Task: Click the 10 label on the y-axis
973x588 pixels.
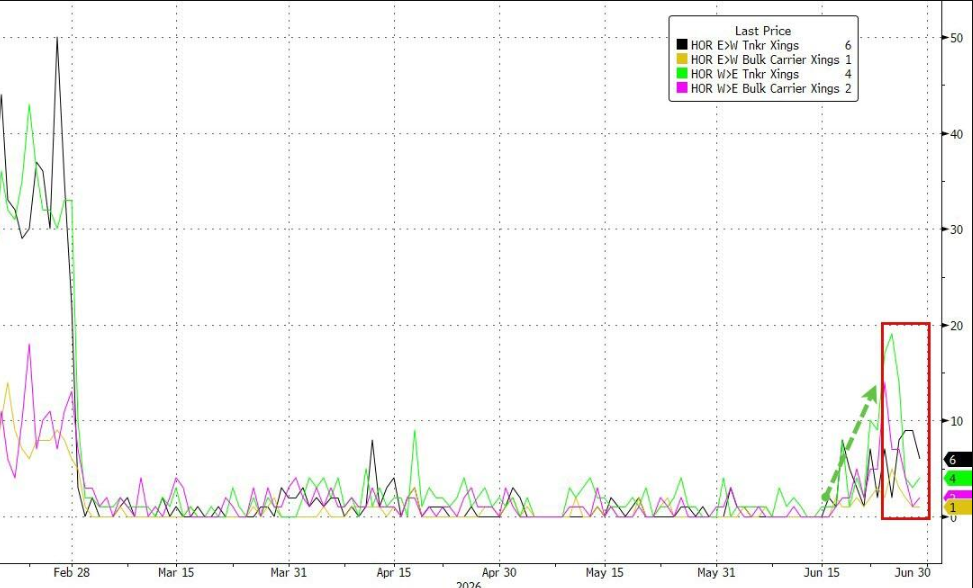Action: tap(956, 421)
